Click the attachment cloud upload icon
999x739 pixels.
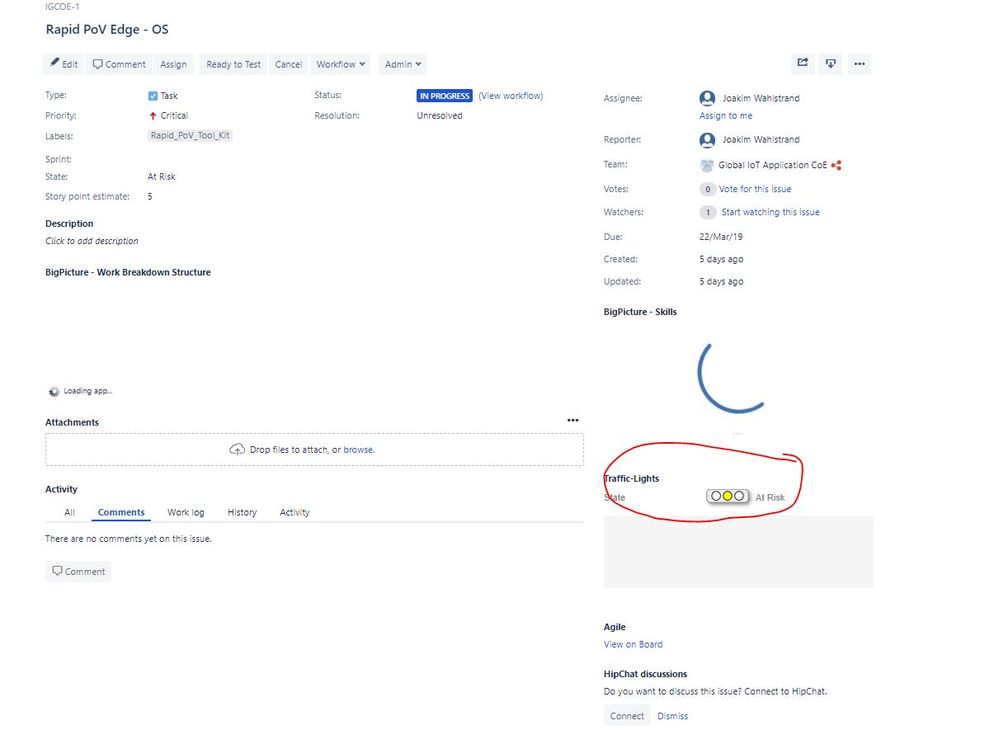click(x=236, y=449)
